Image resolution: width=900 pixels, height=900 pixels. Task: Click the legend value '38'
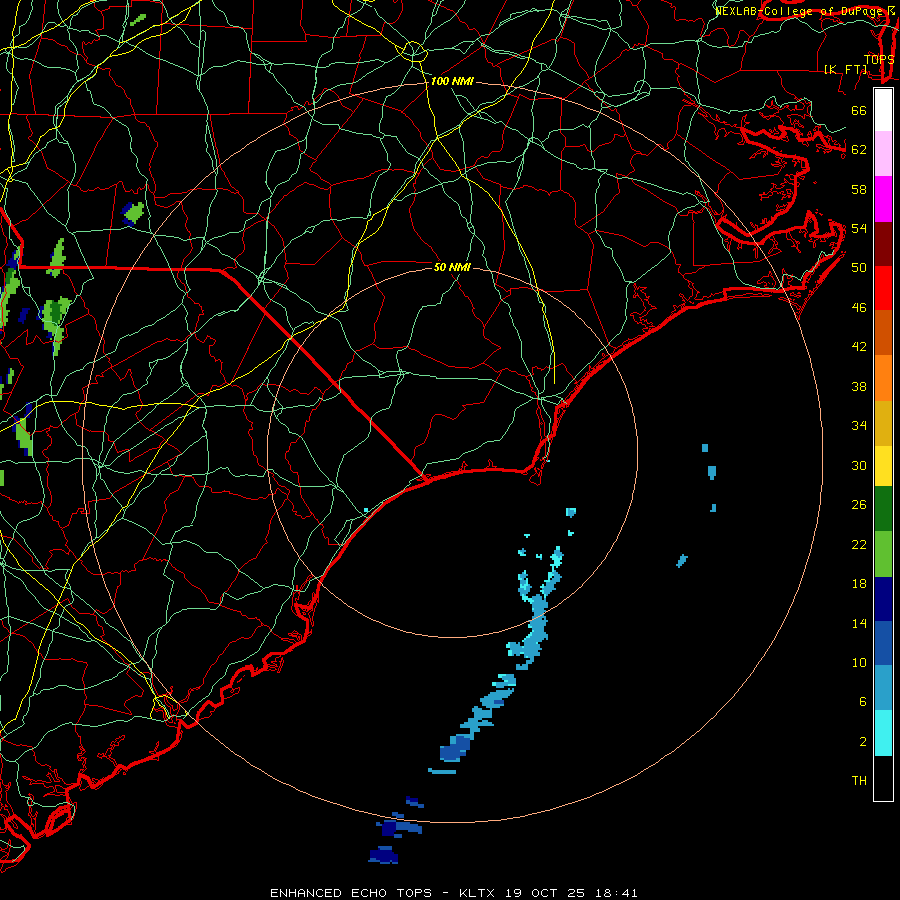coord(859,387)
